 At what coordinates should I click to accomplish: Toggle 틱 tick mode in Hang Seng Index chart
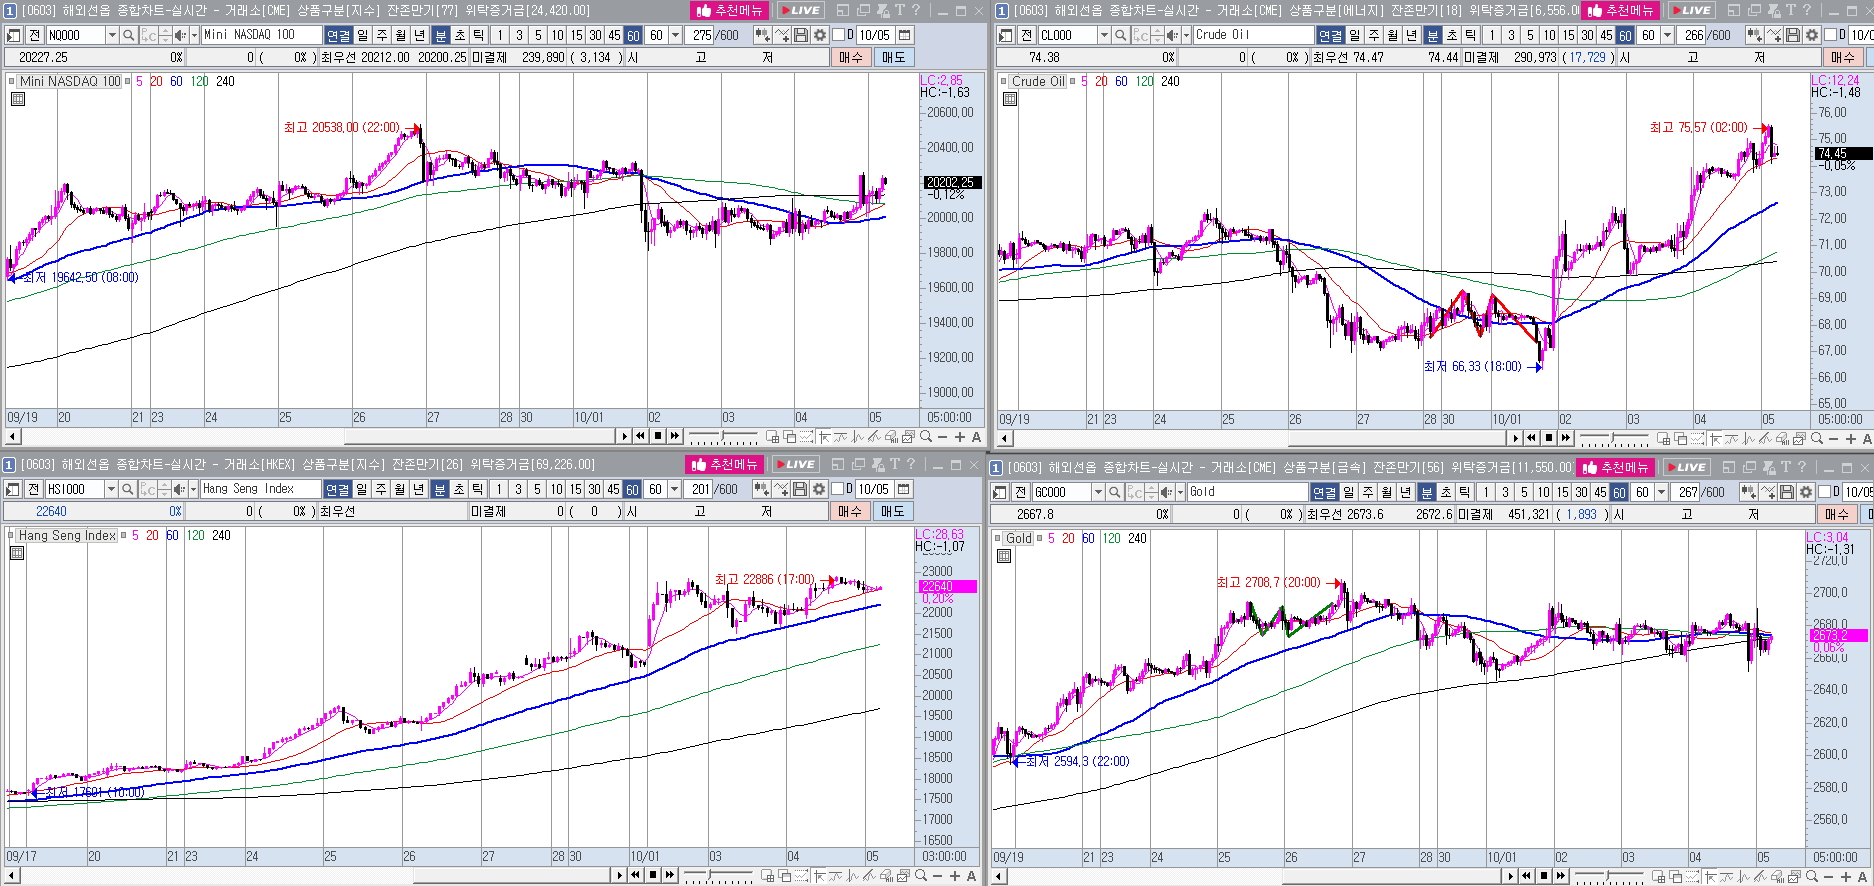(x=477, y=489)
